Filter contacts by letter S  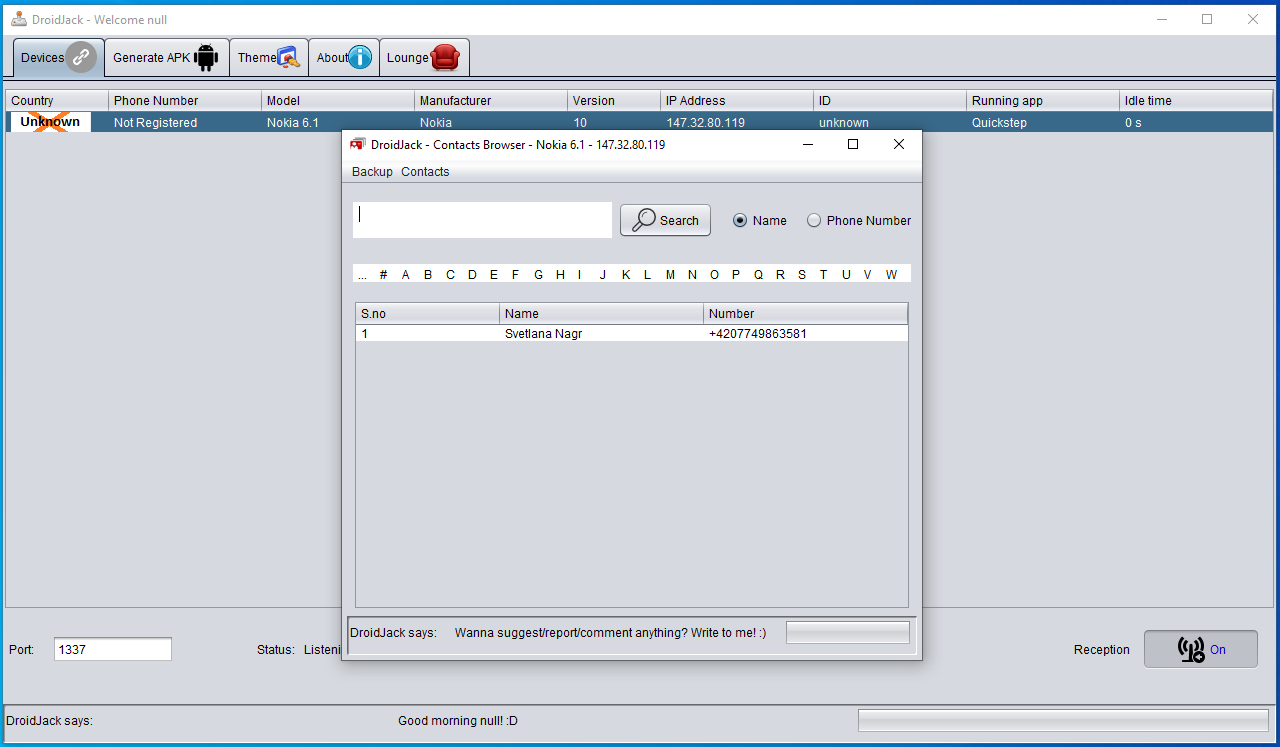(802, 274)
